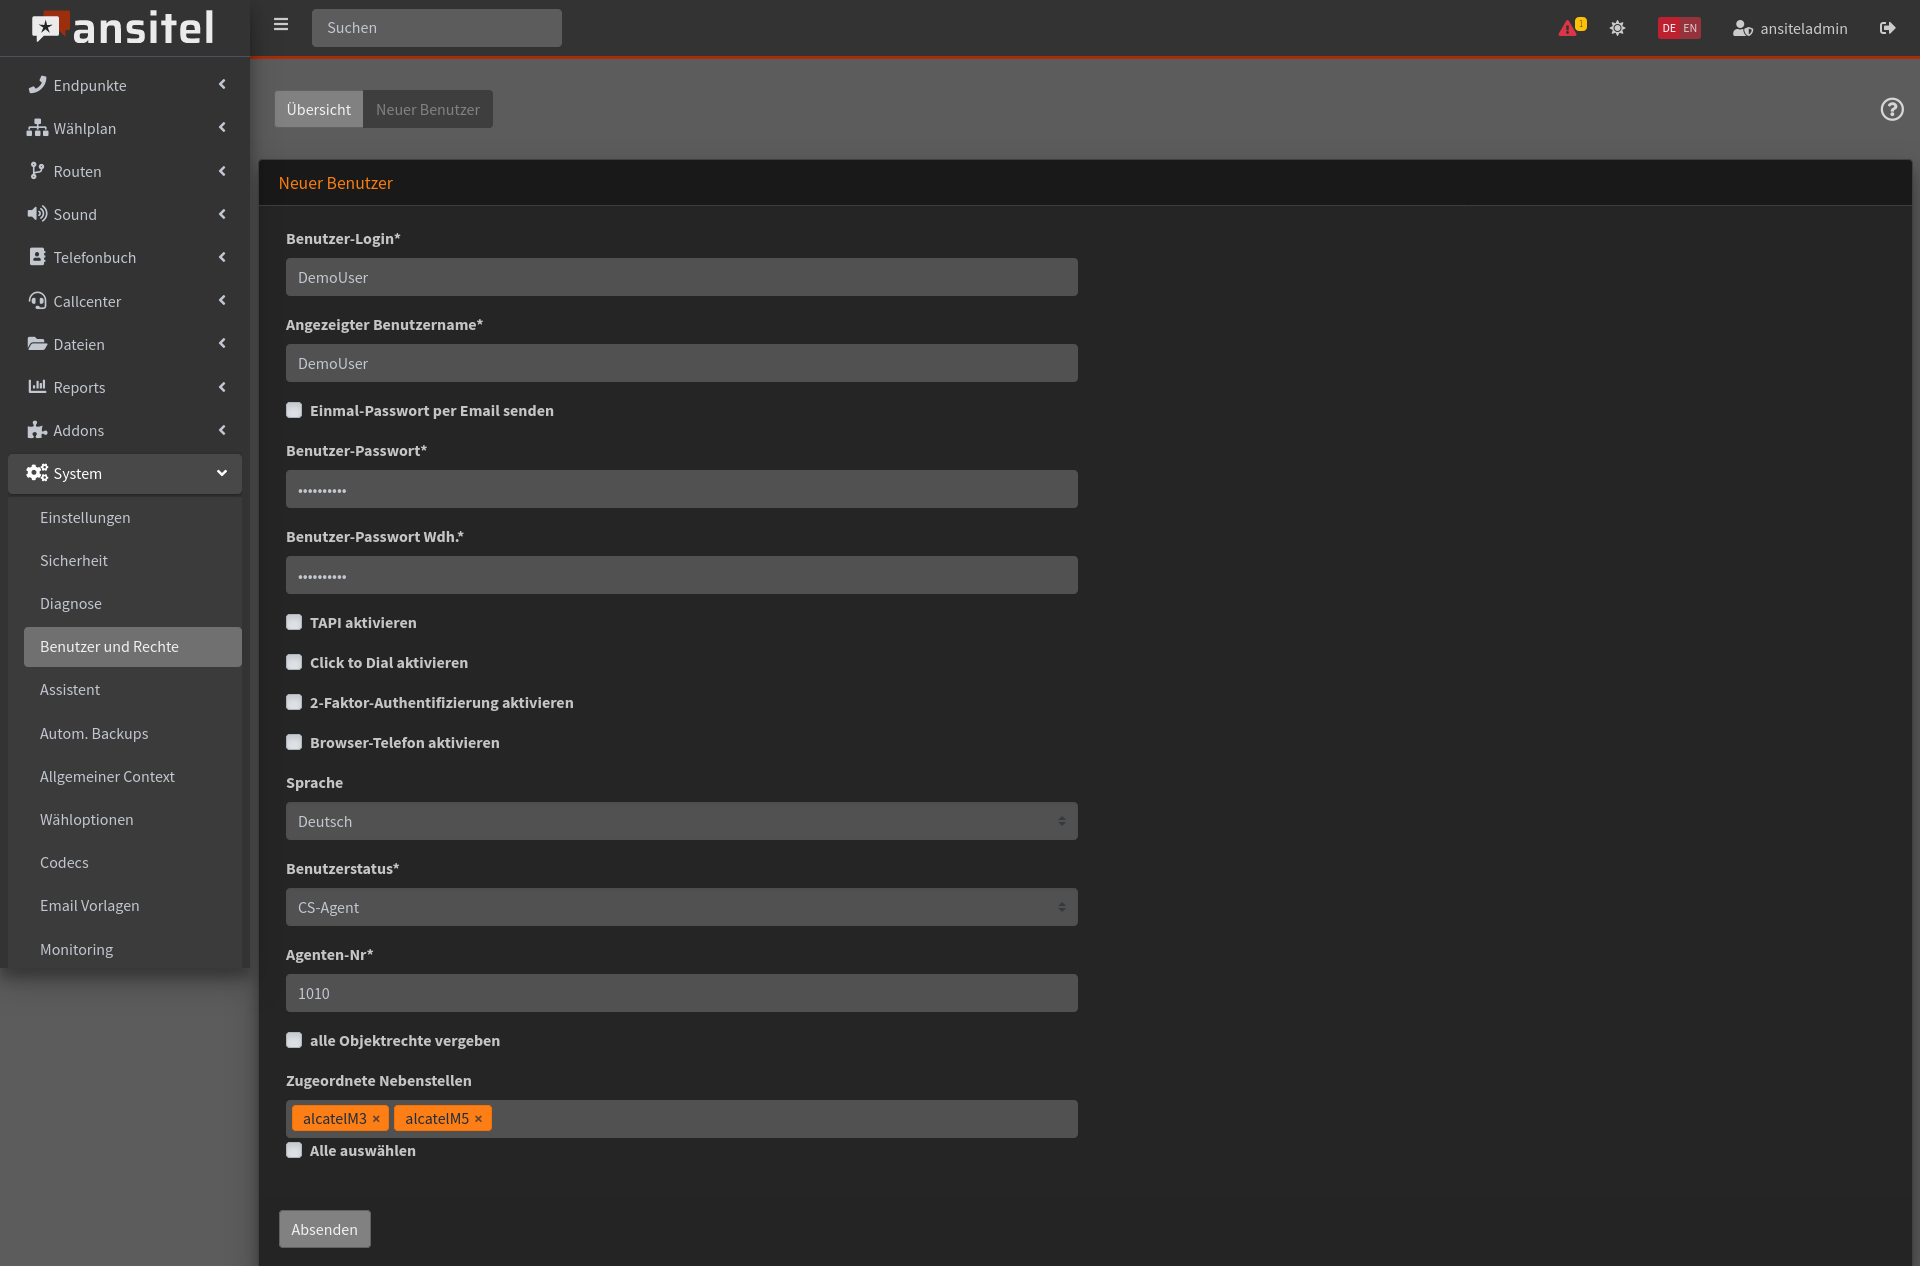Viewport: 1920px width, 1266px height.
Task: Open the Benutzerstatus dropdown
Action: coord(681,907)
